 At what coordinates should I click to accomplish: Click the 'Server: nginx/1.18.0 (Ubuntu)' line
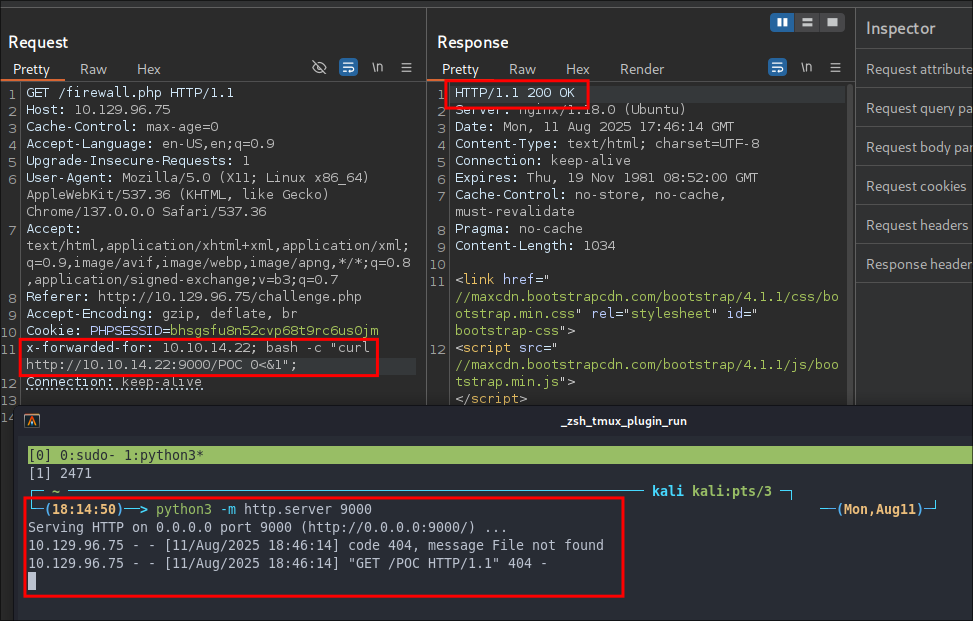(570, 110)
